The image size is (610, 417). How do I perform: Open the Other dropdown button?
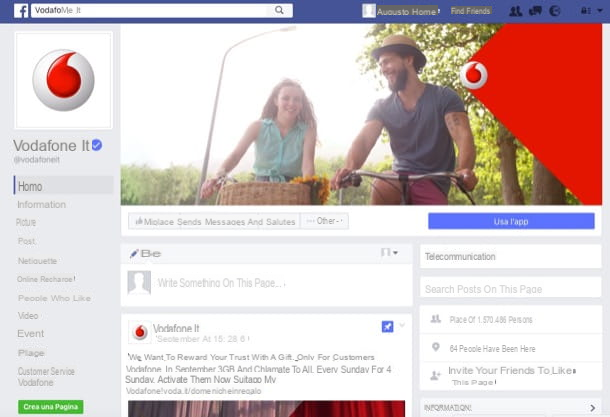324,221
